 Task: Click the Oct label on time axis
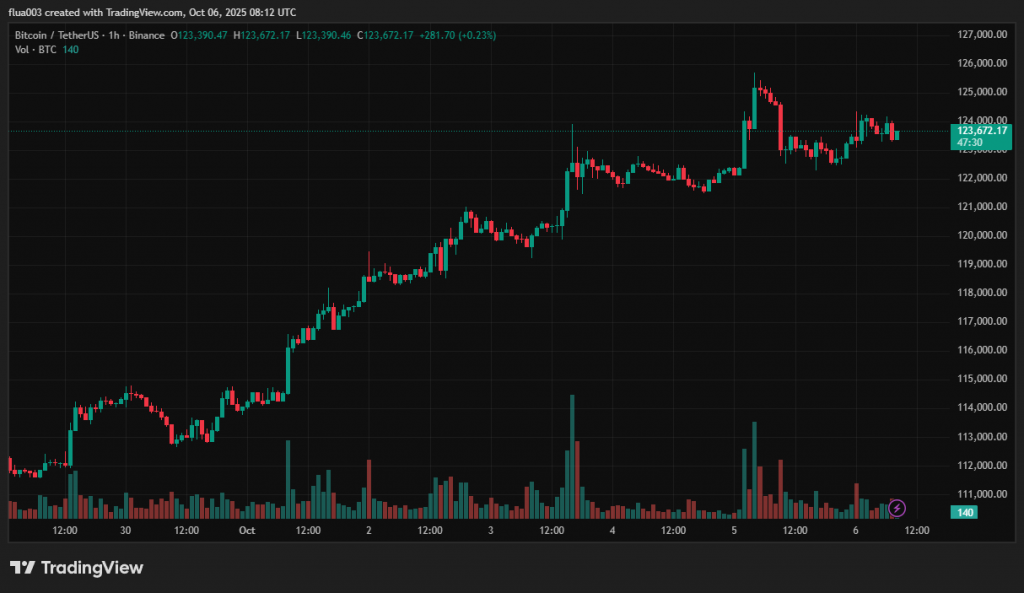click(247, 530)
